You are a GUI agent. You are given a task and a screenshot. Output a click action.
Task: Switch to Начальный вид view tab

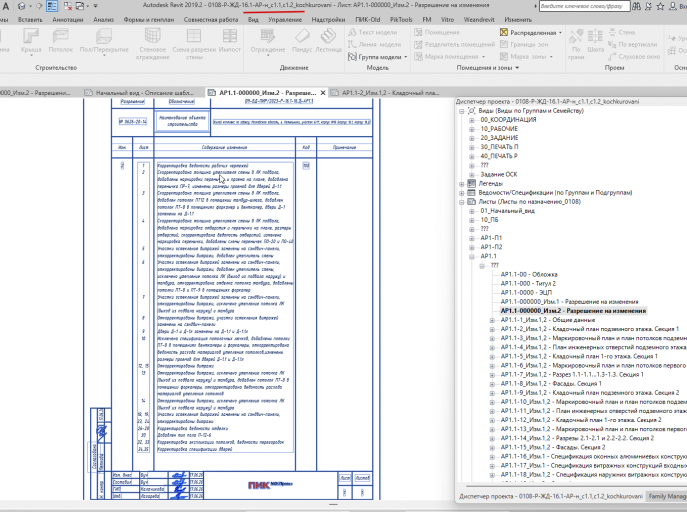143,93
